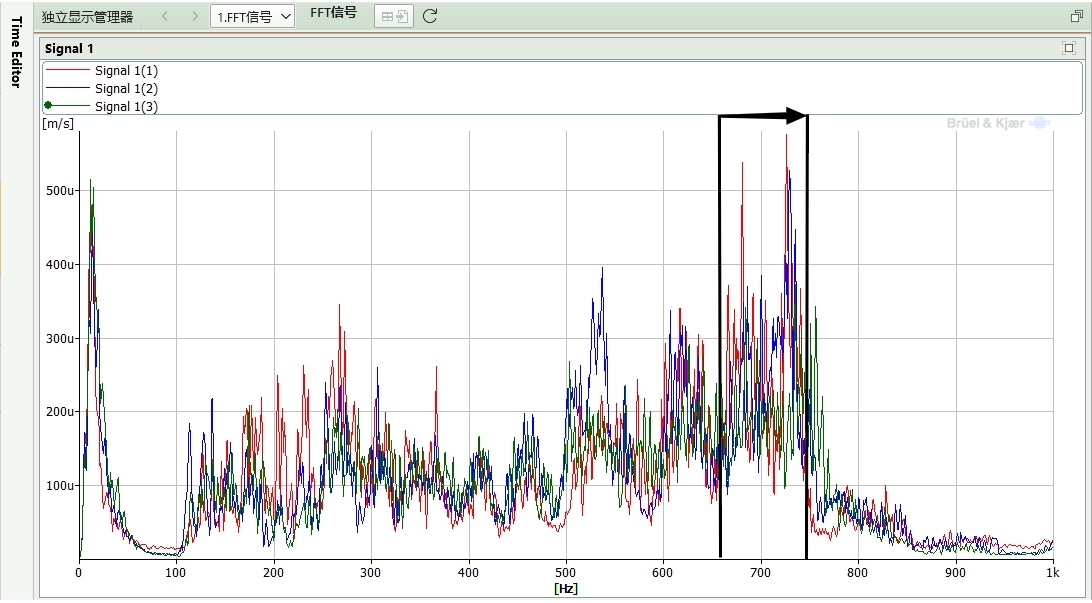Viewport: 1092px width, 603px height.
Task: Maximize the Signal 1 graph panel
Action: [x=1069, y=48]
